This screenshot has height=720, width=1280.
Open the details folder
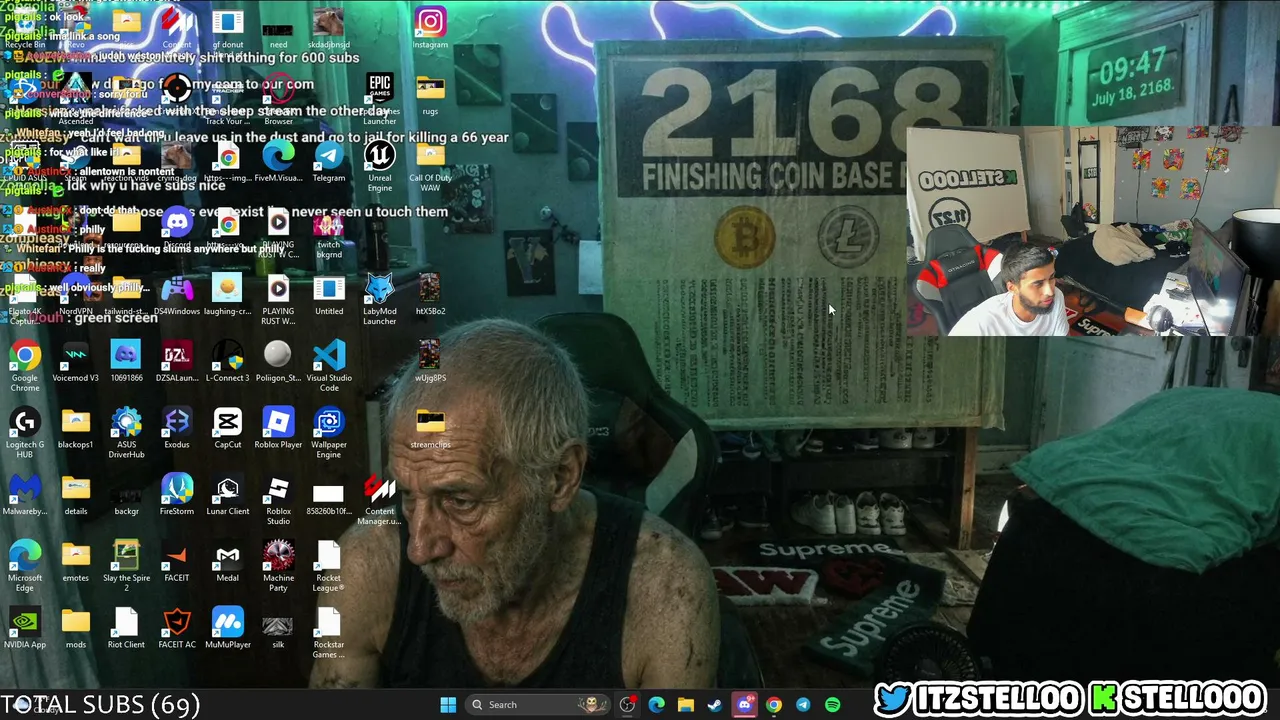pyautogui.click(x=75, y=496)
